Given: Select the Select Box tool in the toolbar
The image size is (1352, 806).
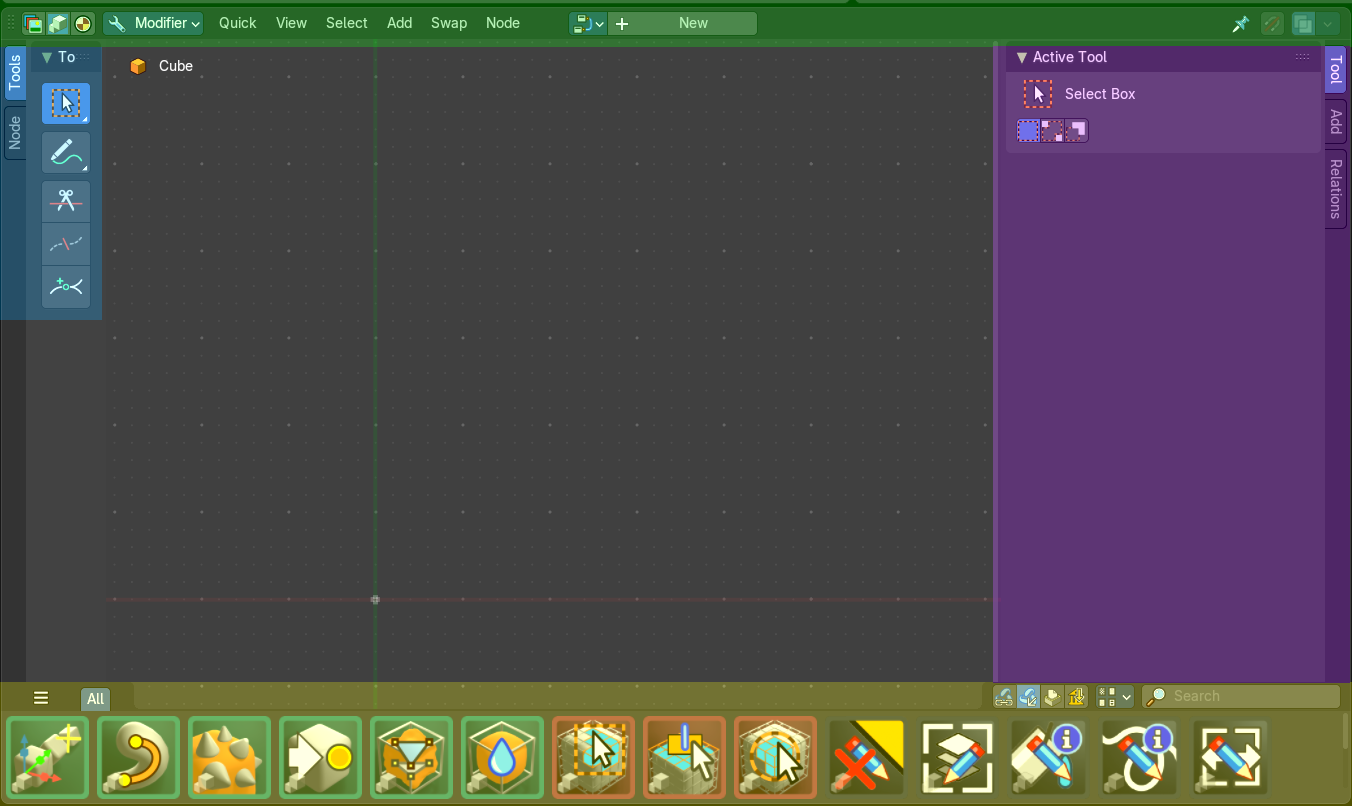Looking at the screenshot, I should point(66,103).
